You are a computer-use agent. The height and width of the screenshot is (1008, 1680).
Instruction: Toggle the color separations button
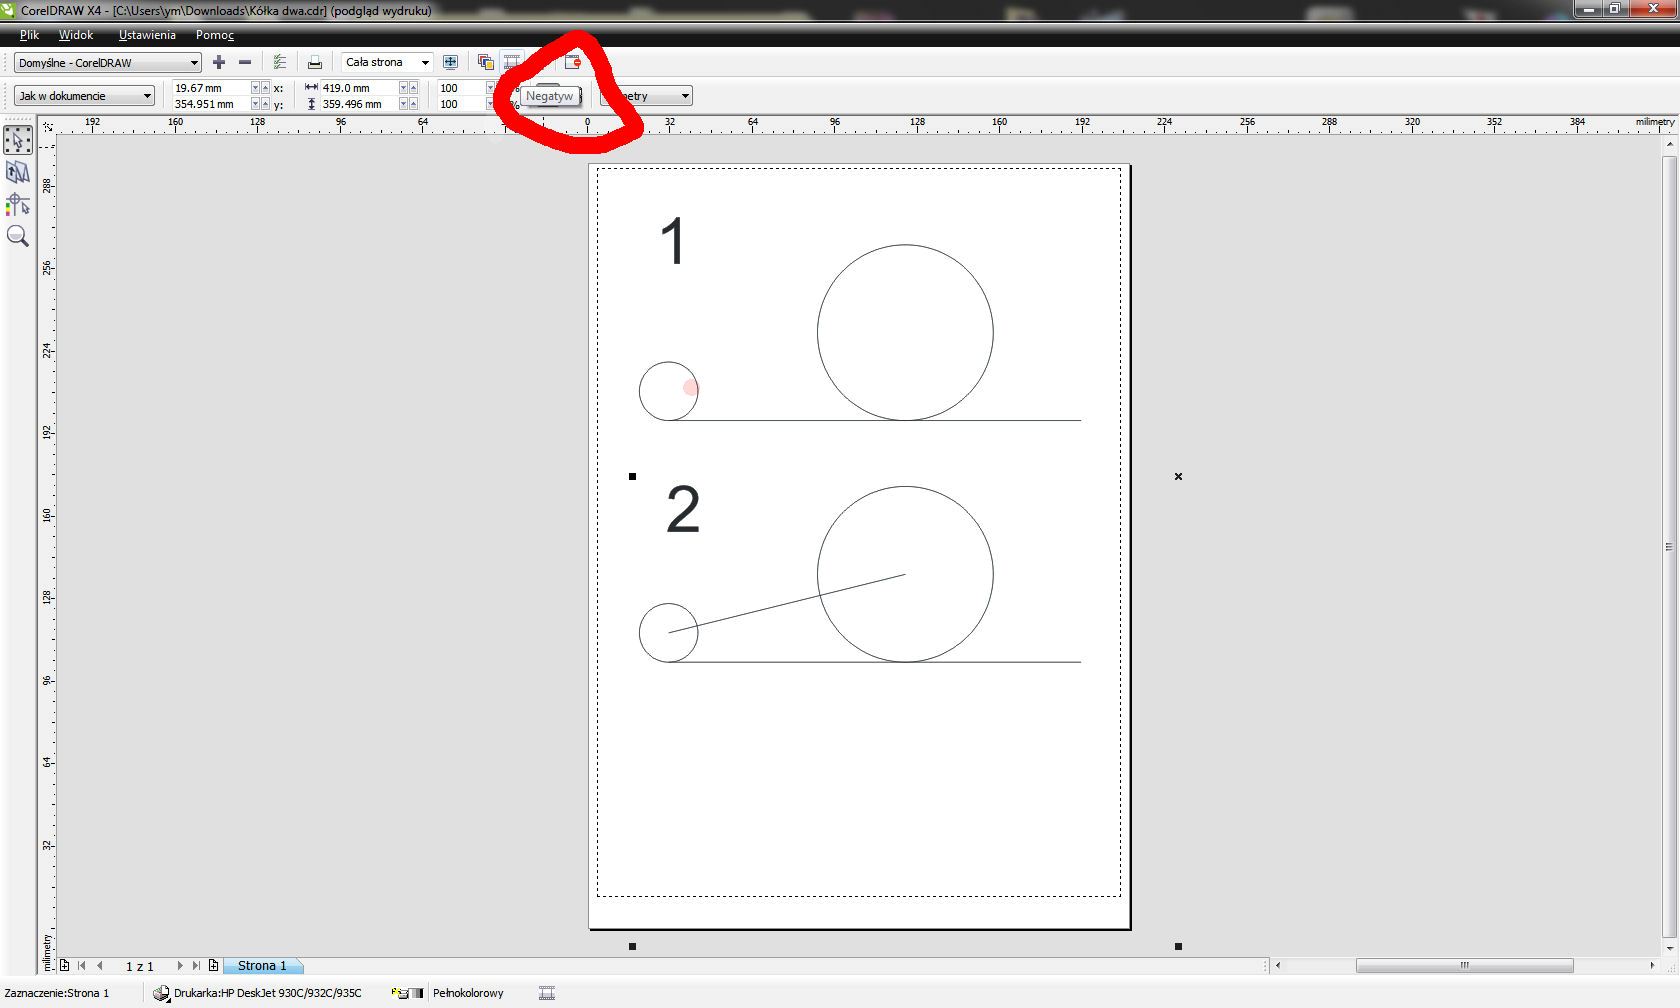click(486, 62)
